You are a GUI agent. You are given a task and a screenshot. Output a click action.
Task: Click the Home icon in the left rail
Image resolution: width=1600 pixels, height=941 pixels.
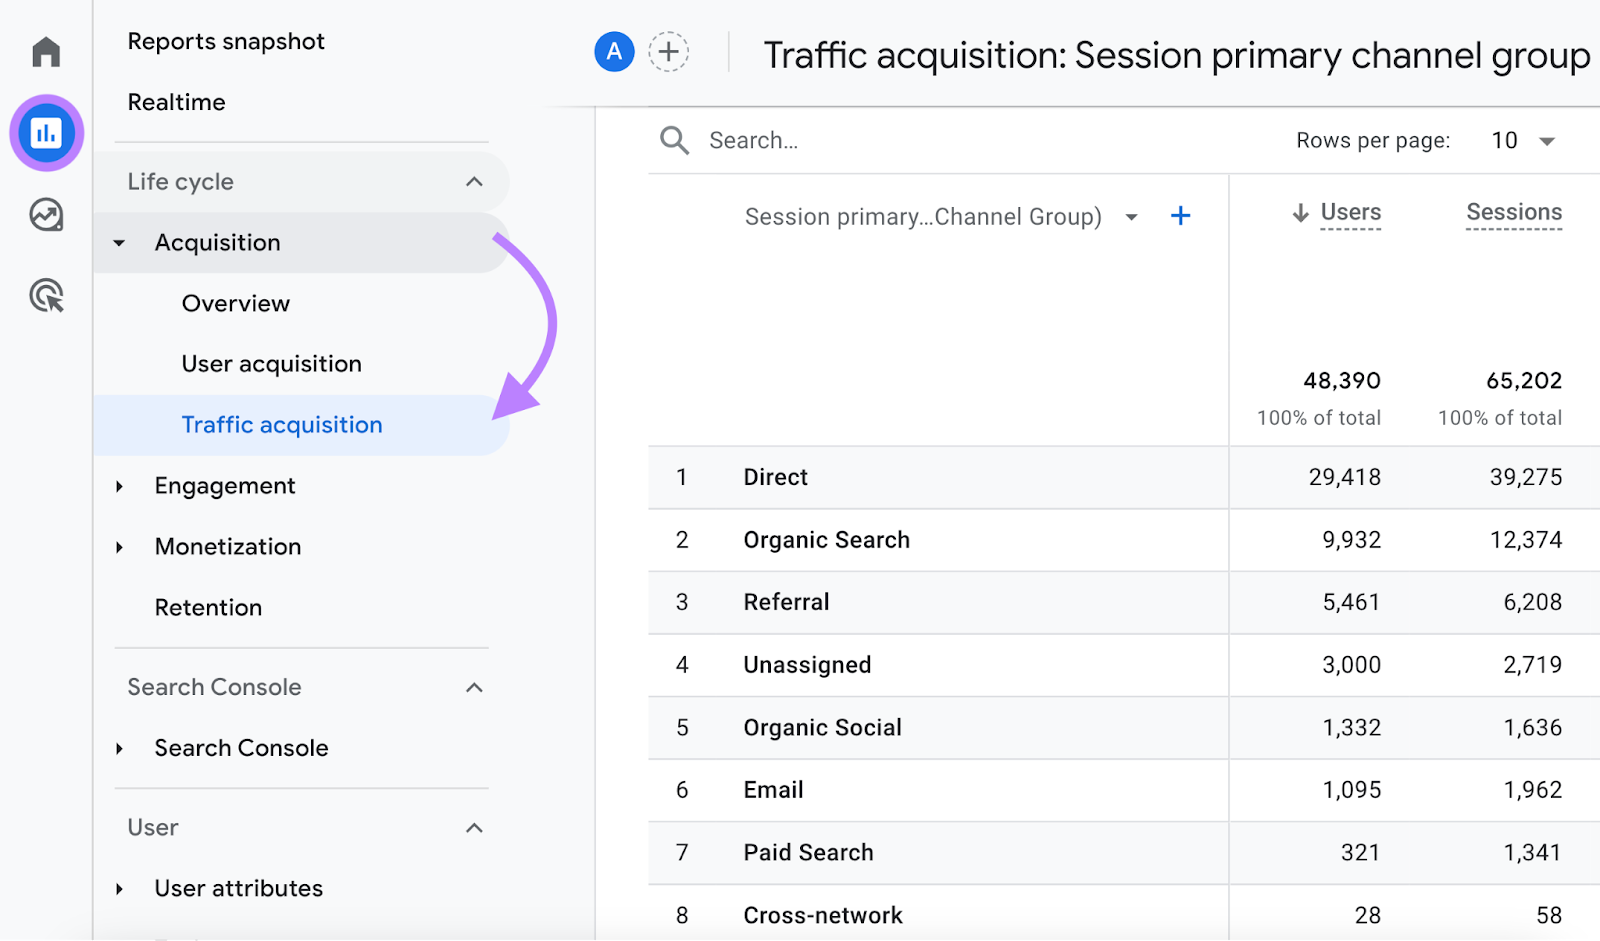point(46,52)
